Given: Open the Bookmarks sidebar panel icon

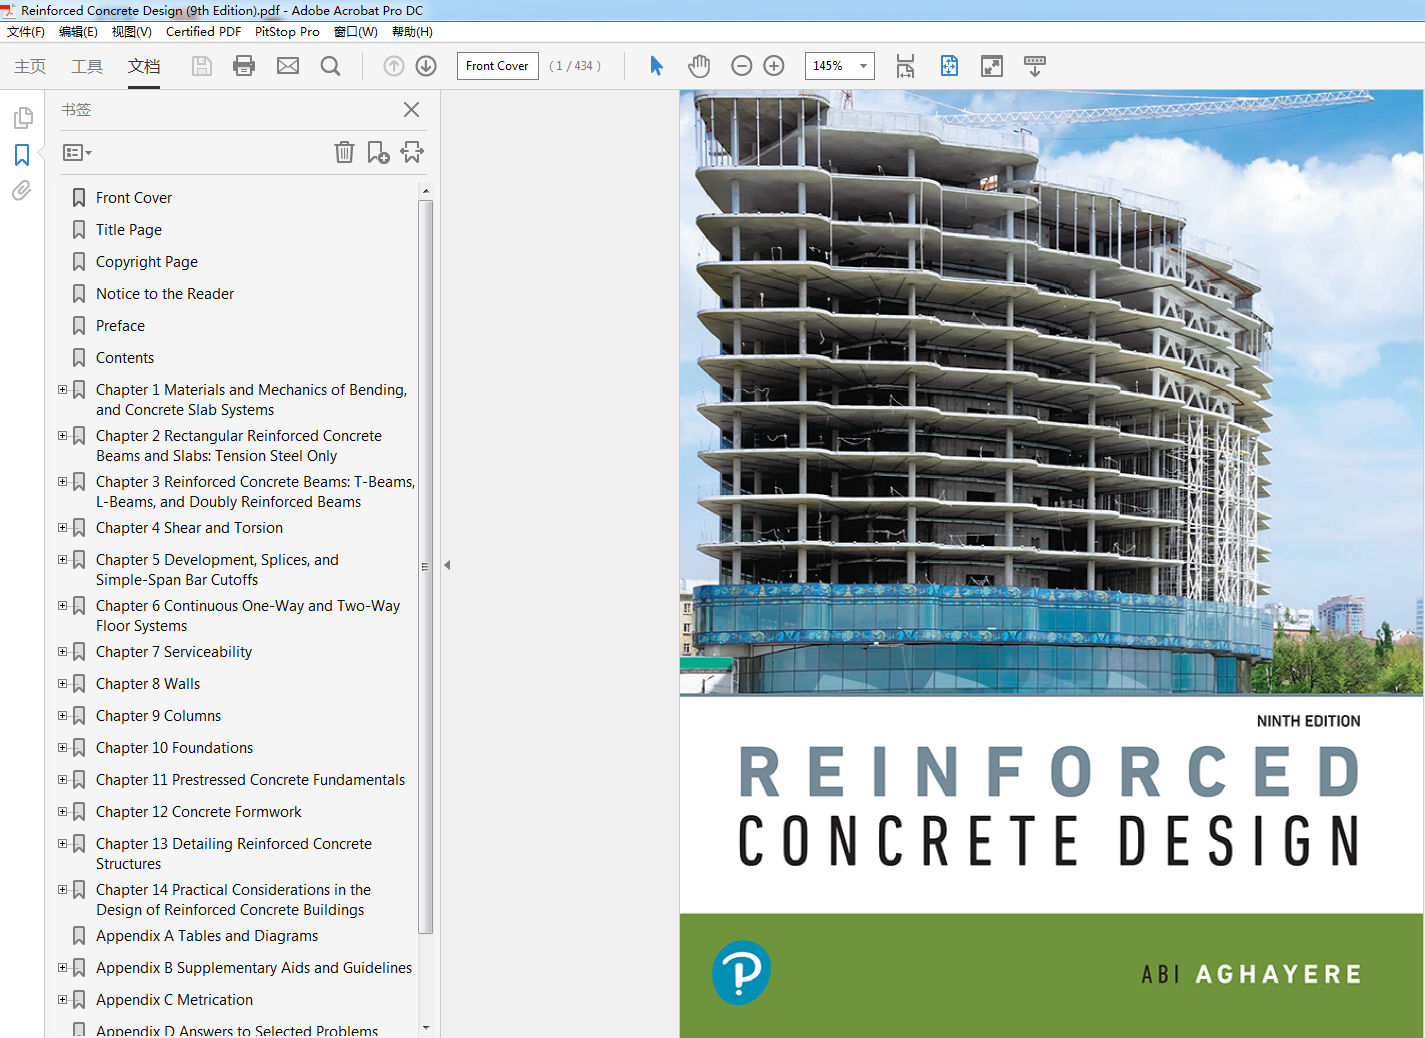Looking at the screenshot, I should point(22,155).
